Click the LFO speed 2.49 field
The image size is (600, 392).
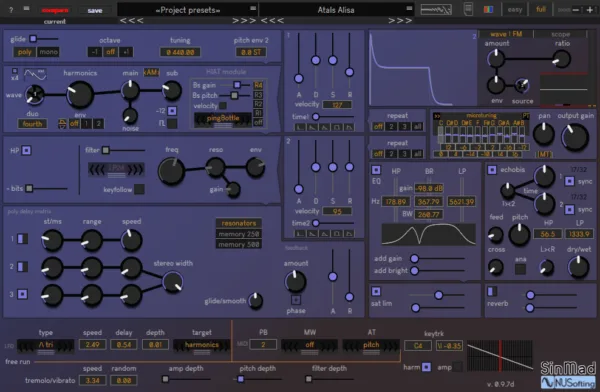(92, 345)
